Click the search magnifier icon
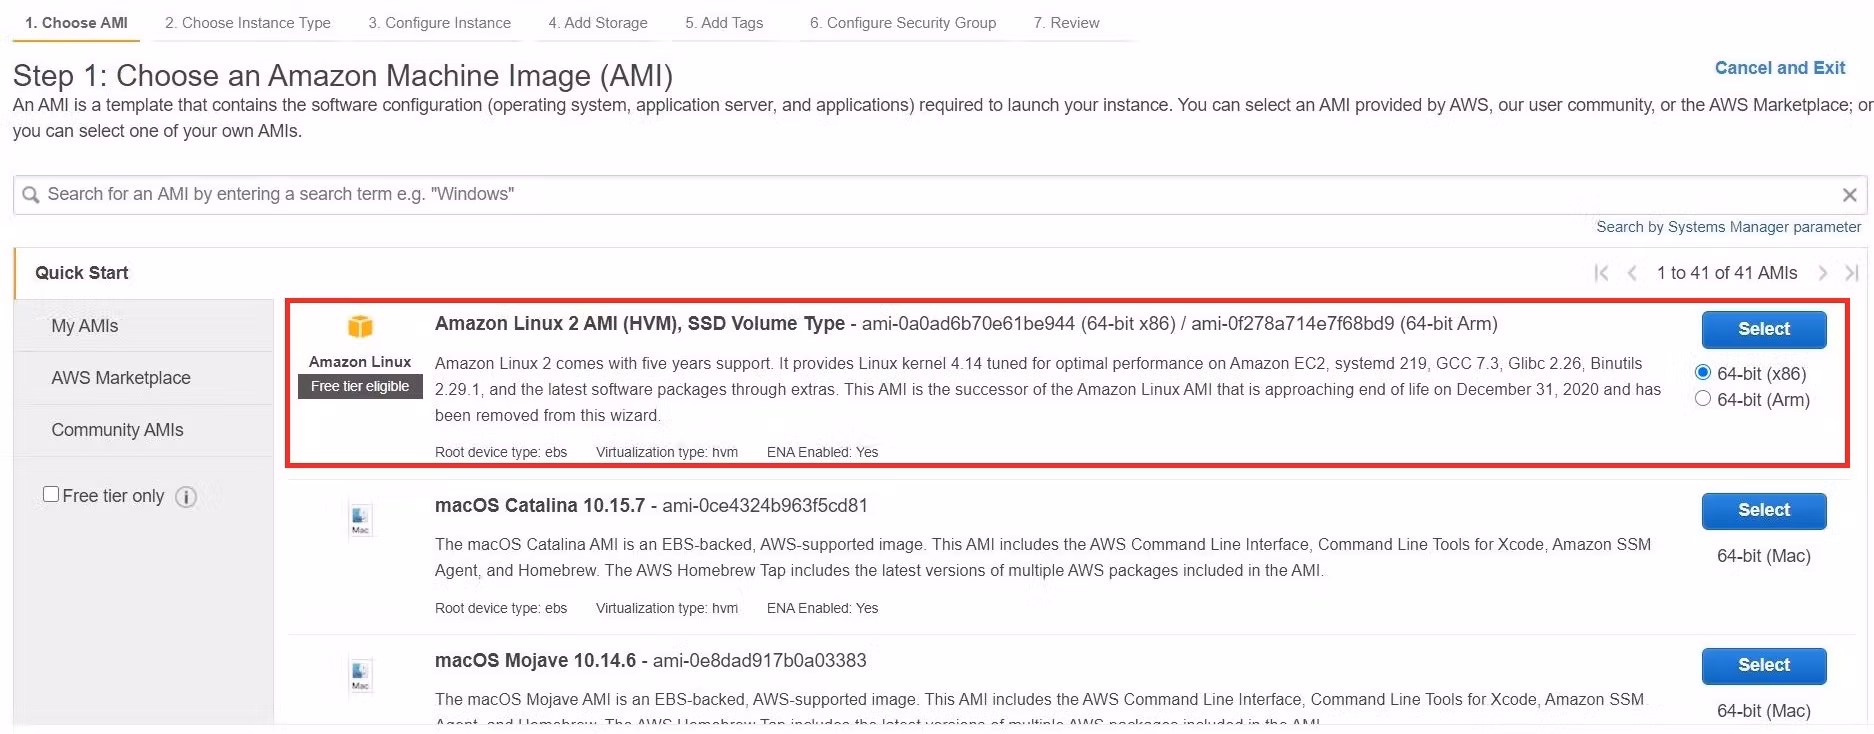 [31, 195]
